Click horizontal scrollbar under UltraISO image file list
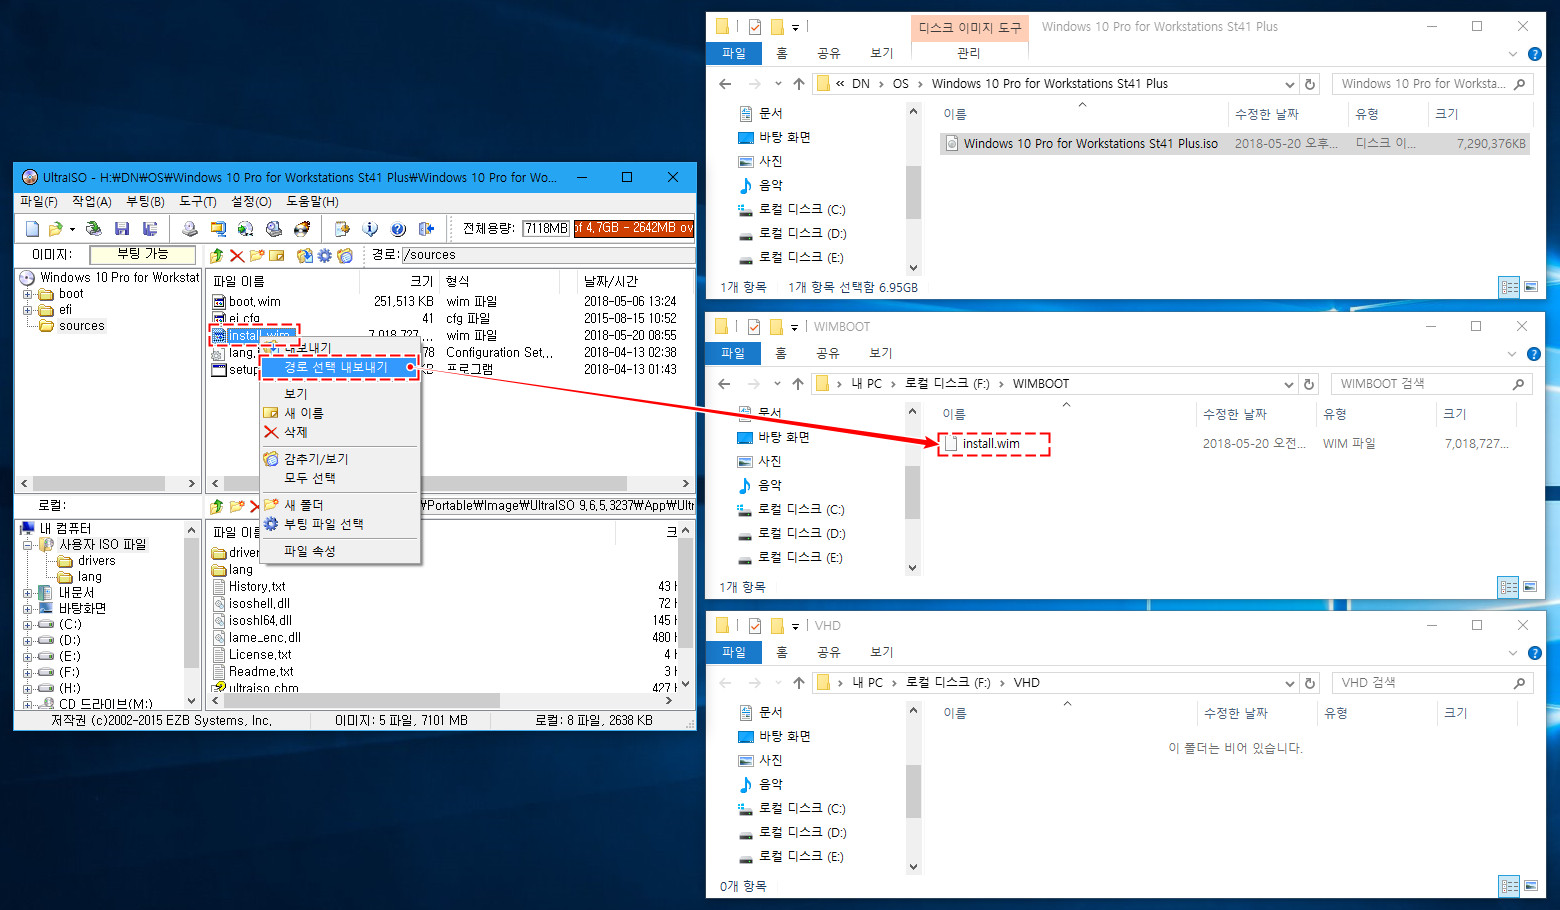1560x910 pixels. click(x=450, y=484)
